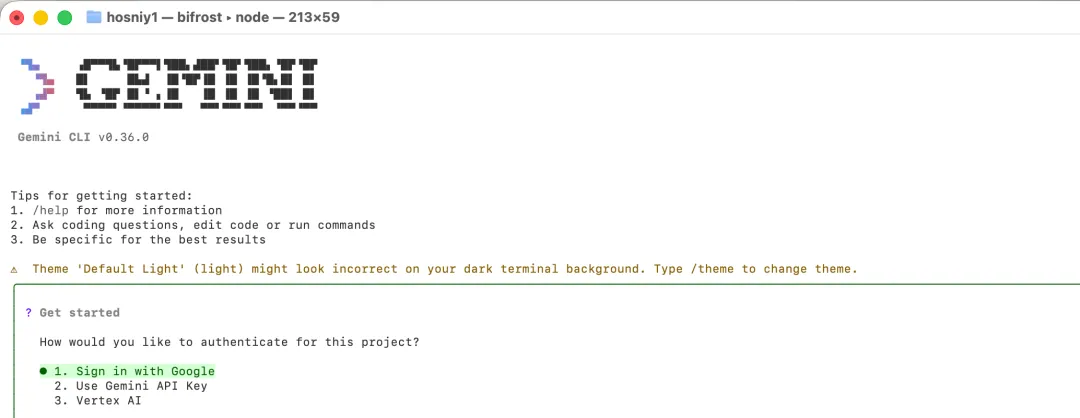
Task: Pick the Vertex AI authentication option
Action: click(x=97, y=400)
